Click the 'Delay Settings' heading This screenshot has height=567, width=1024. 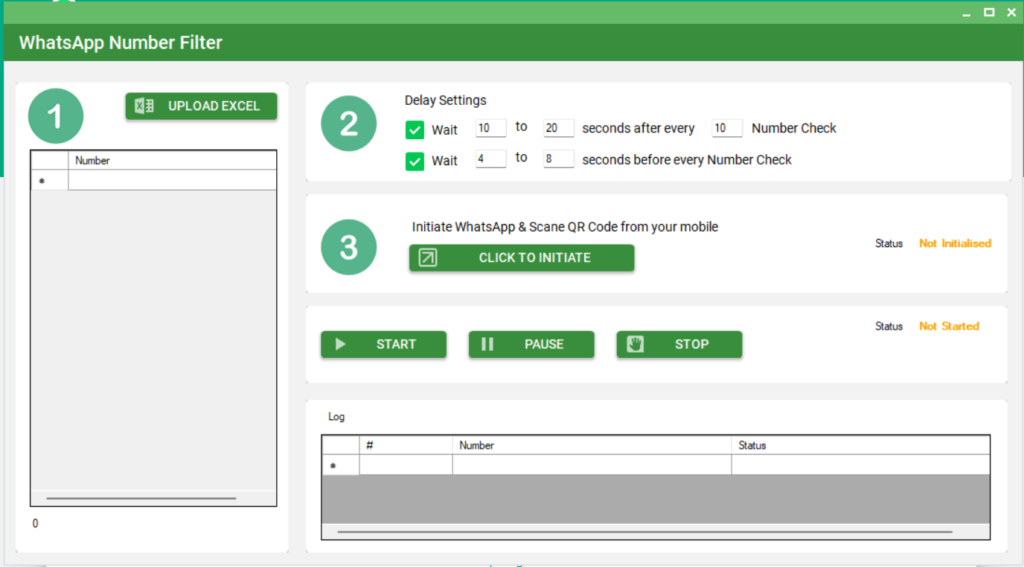445,100
